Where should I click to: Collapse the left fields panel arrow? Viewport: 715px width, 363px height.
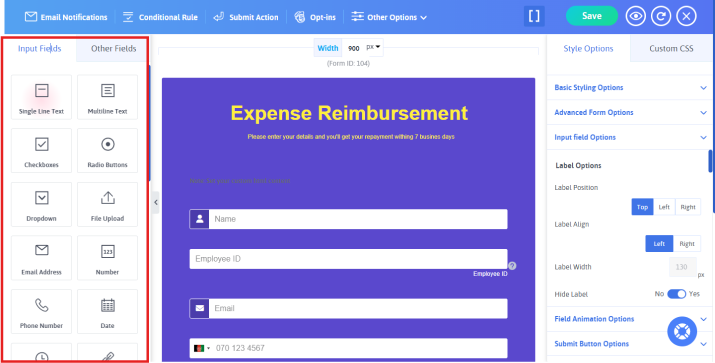click(156, 202)
